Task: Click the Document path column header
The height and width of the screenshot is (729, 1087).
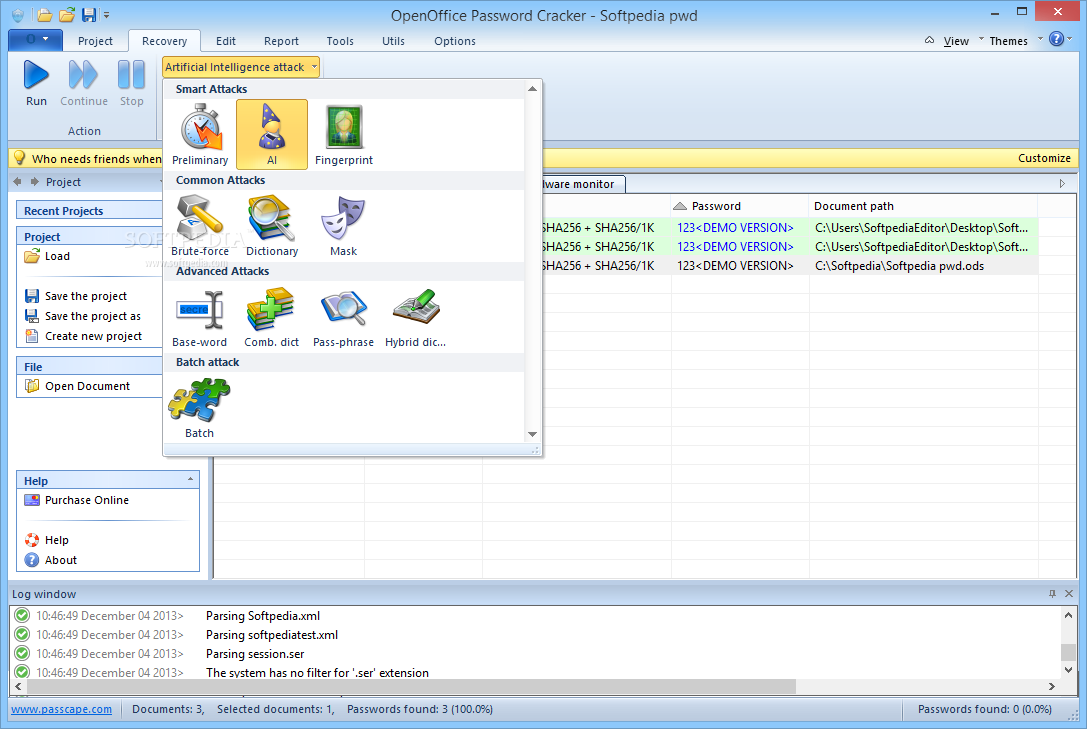Action: [x=923, y=206]
